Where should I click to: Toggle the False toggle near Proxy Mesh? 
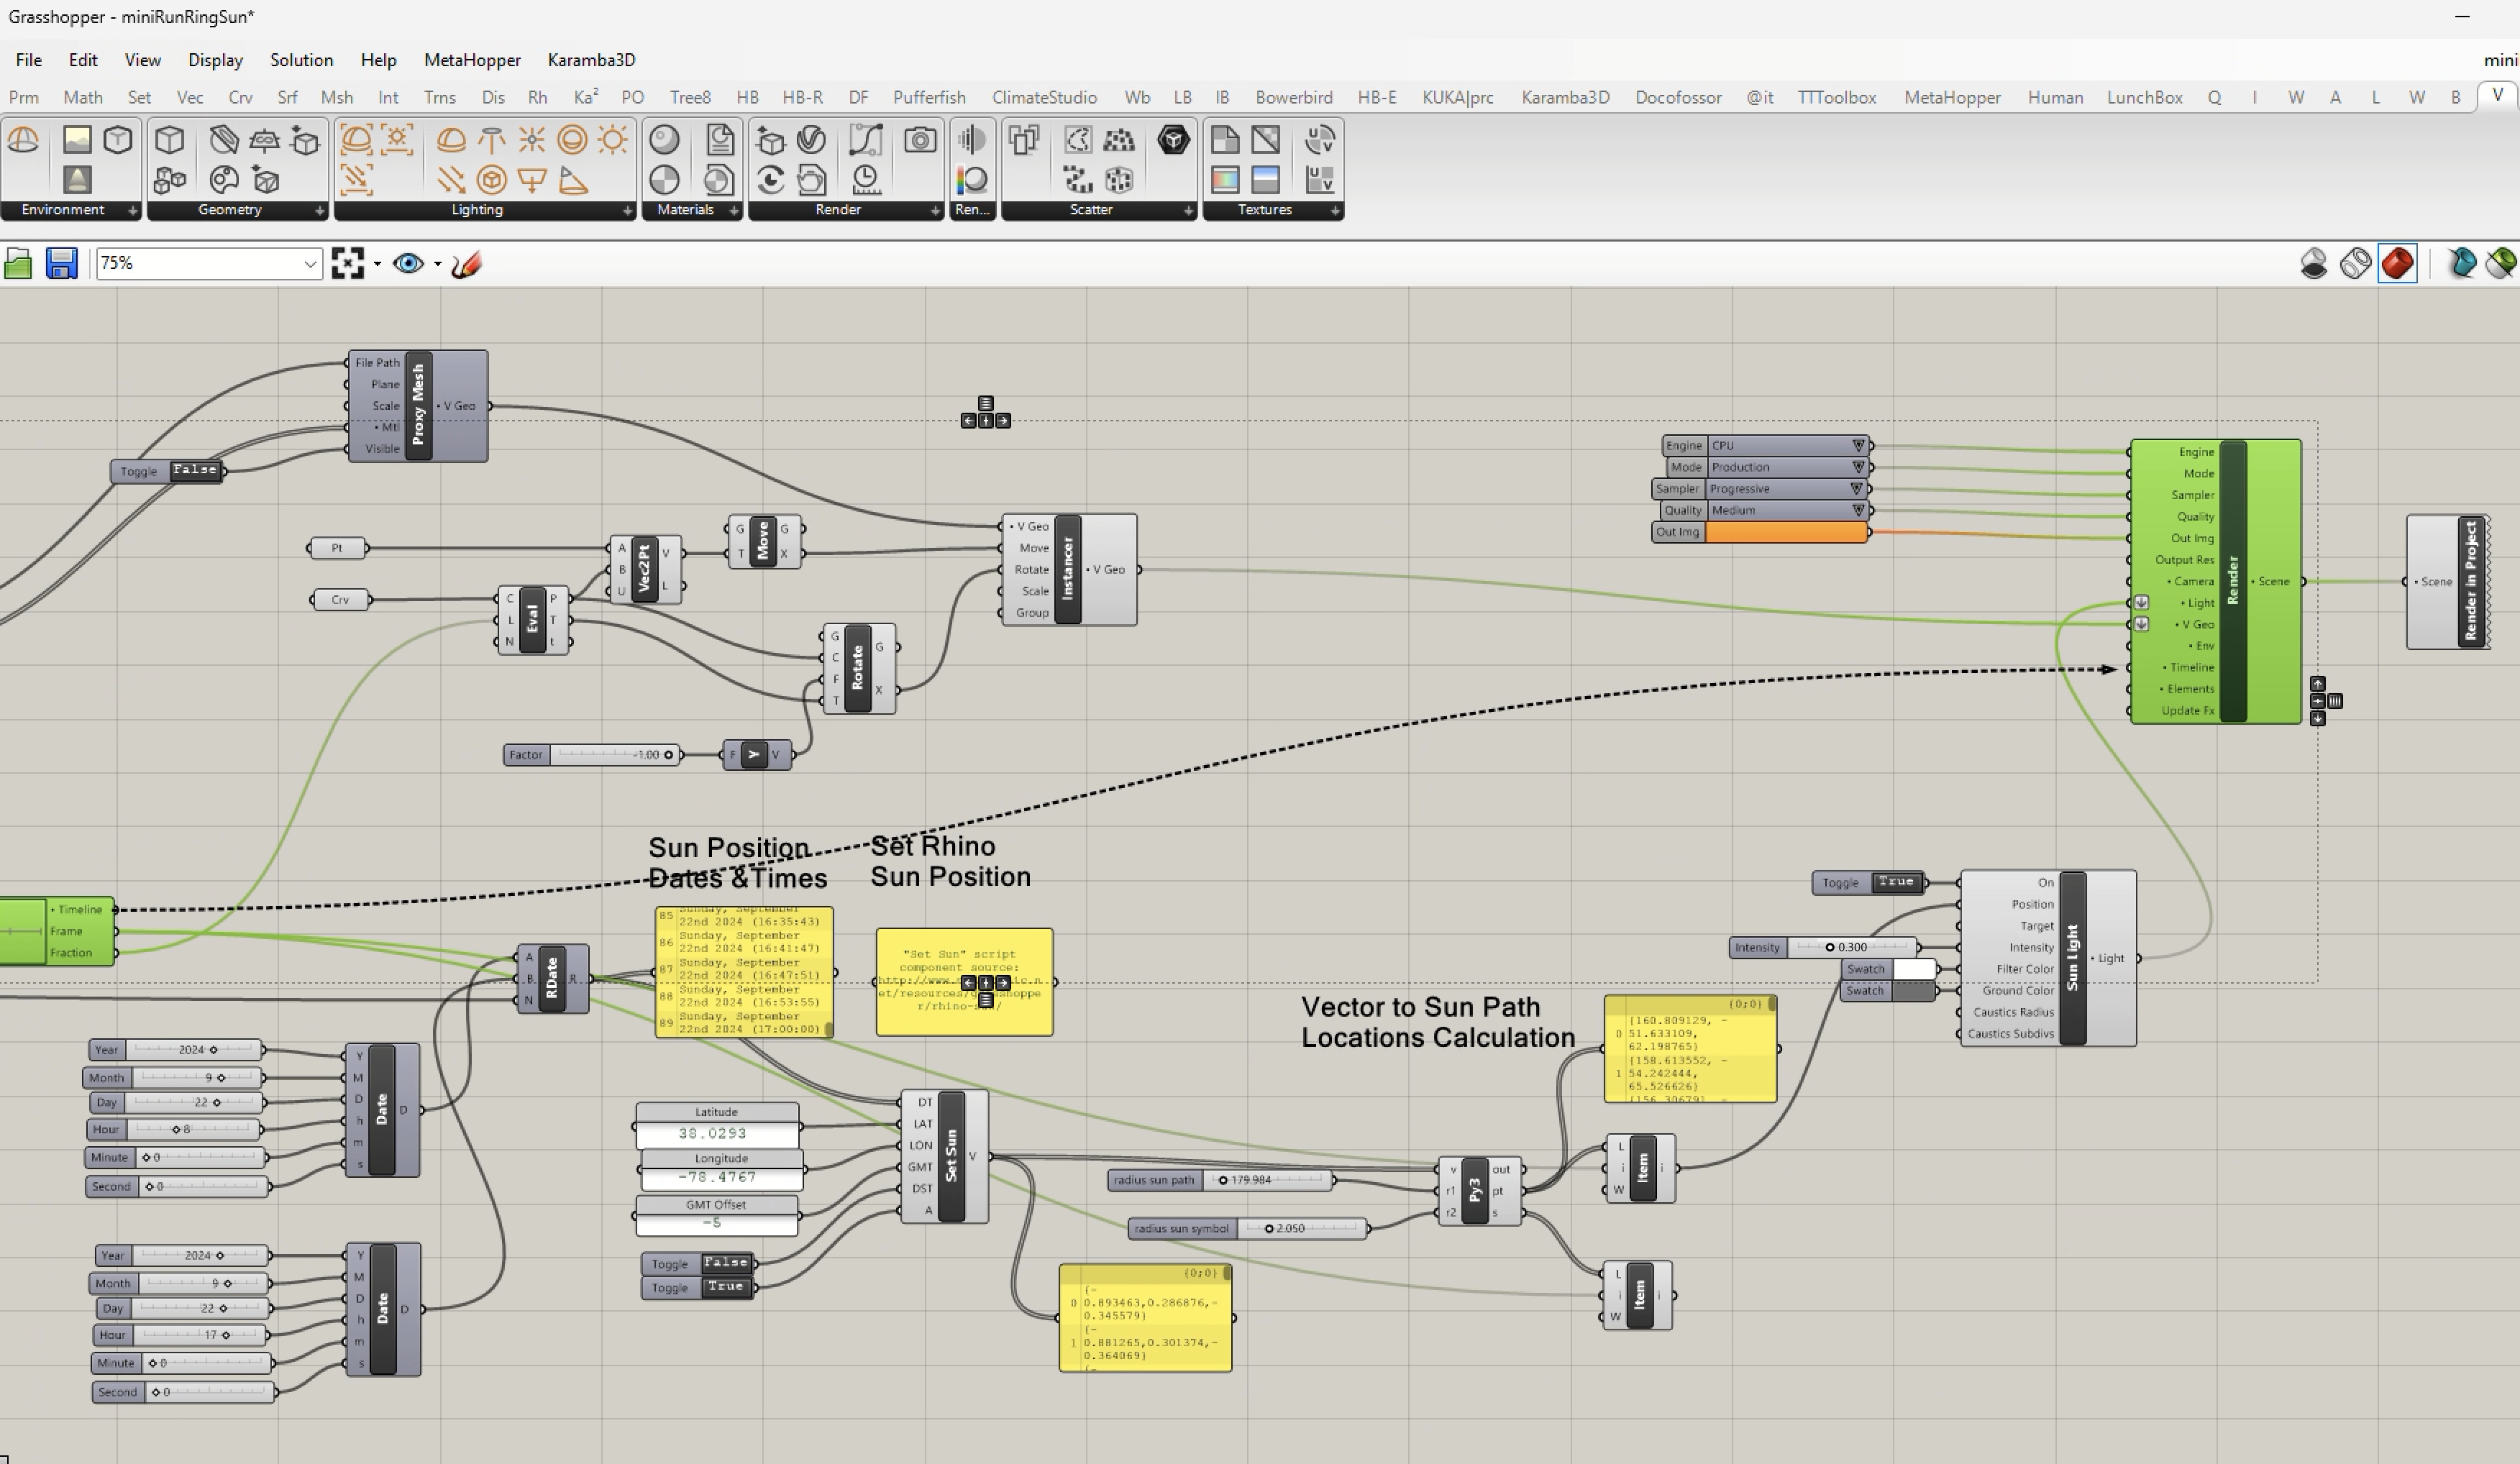coord(194,470)
